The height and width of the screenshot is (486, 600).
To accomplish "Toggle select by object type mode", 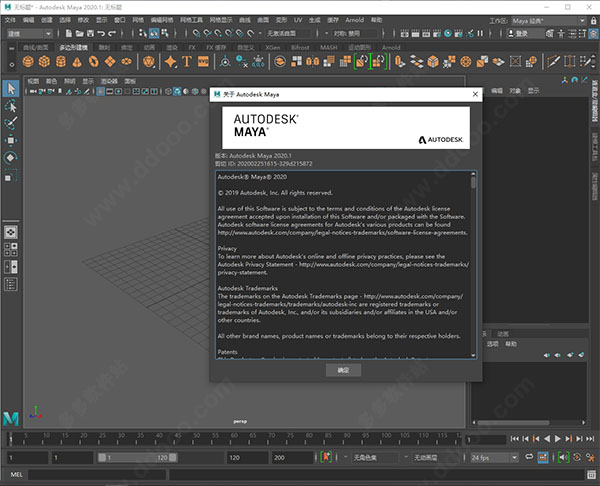I will pyautogui.click(x=154, y=34).
